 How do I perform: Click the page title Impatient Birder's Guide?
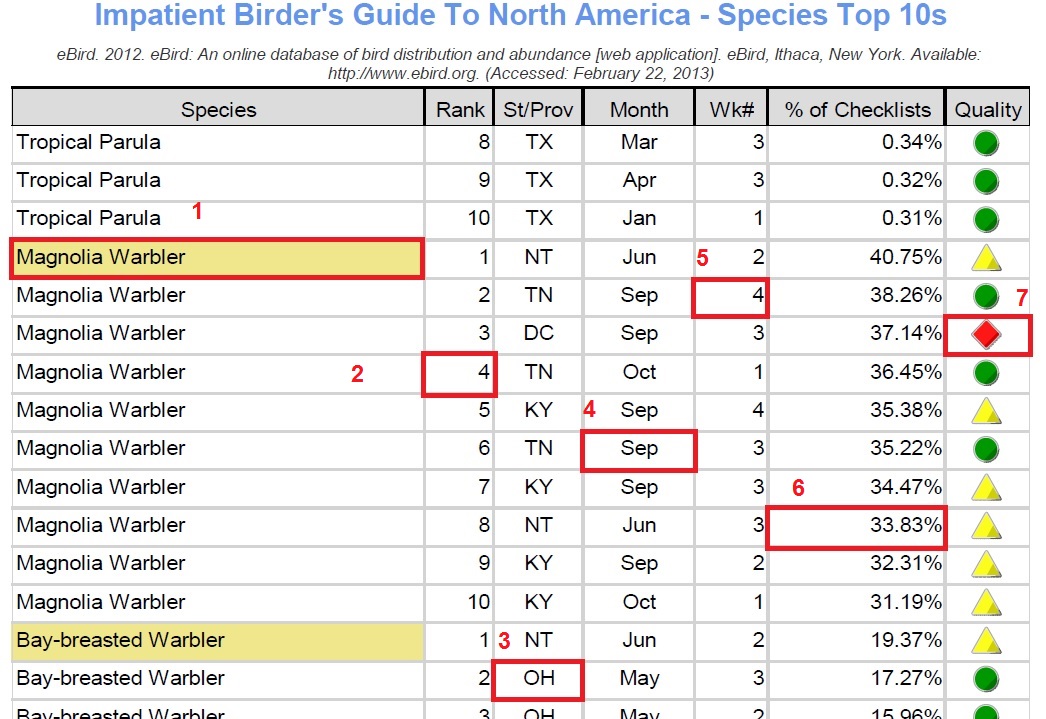520,15
